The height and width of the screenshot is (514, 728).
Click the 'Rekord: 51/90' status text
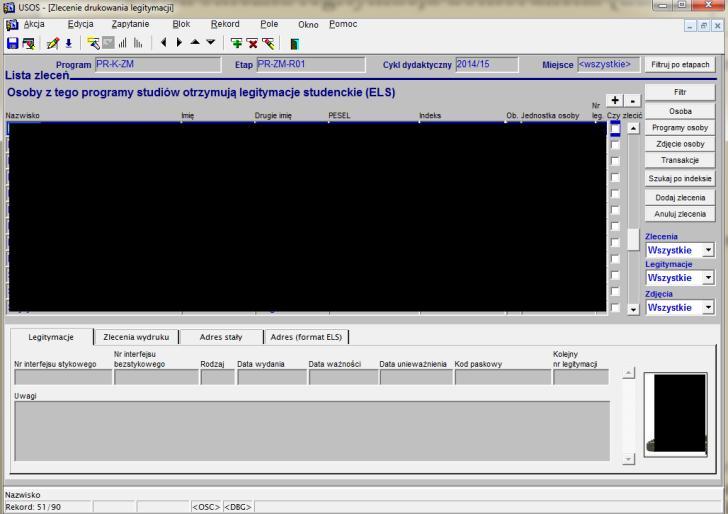coord(33,507)
